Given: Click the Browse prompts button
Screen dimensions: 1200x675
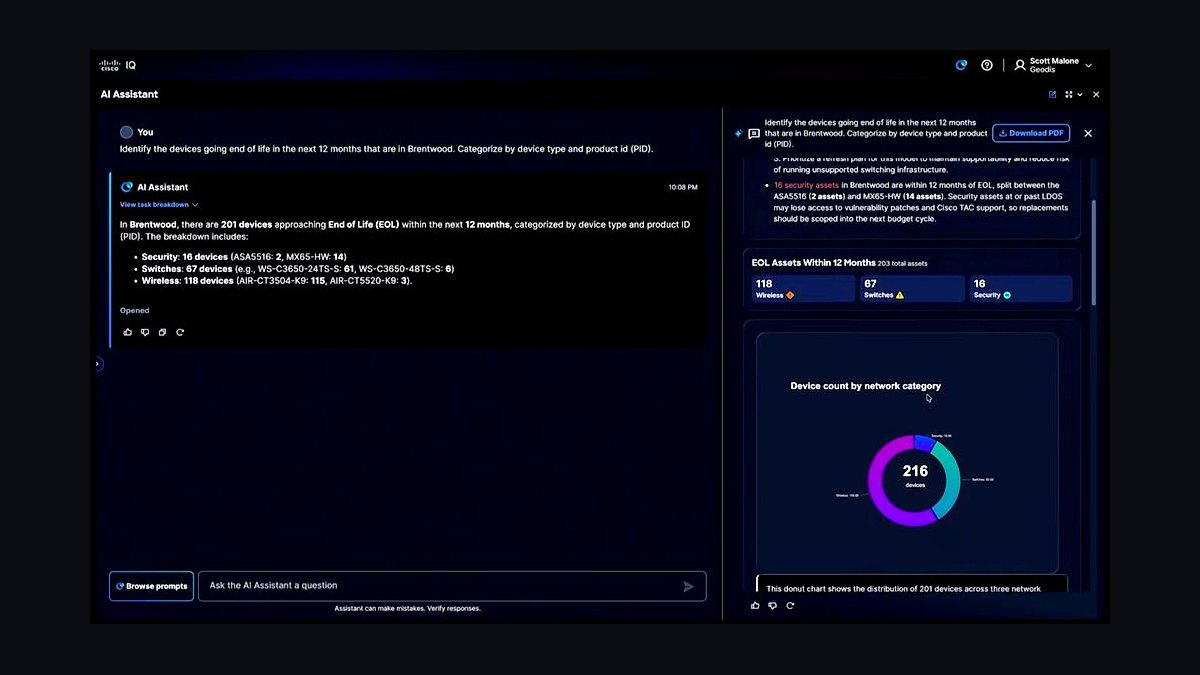Looking at the screenshot, I should pyautogui.click(x=152, y=586).
